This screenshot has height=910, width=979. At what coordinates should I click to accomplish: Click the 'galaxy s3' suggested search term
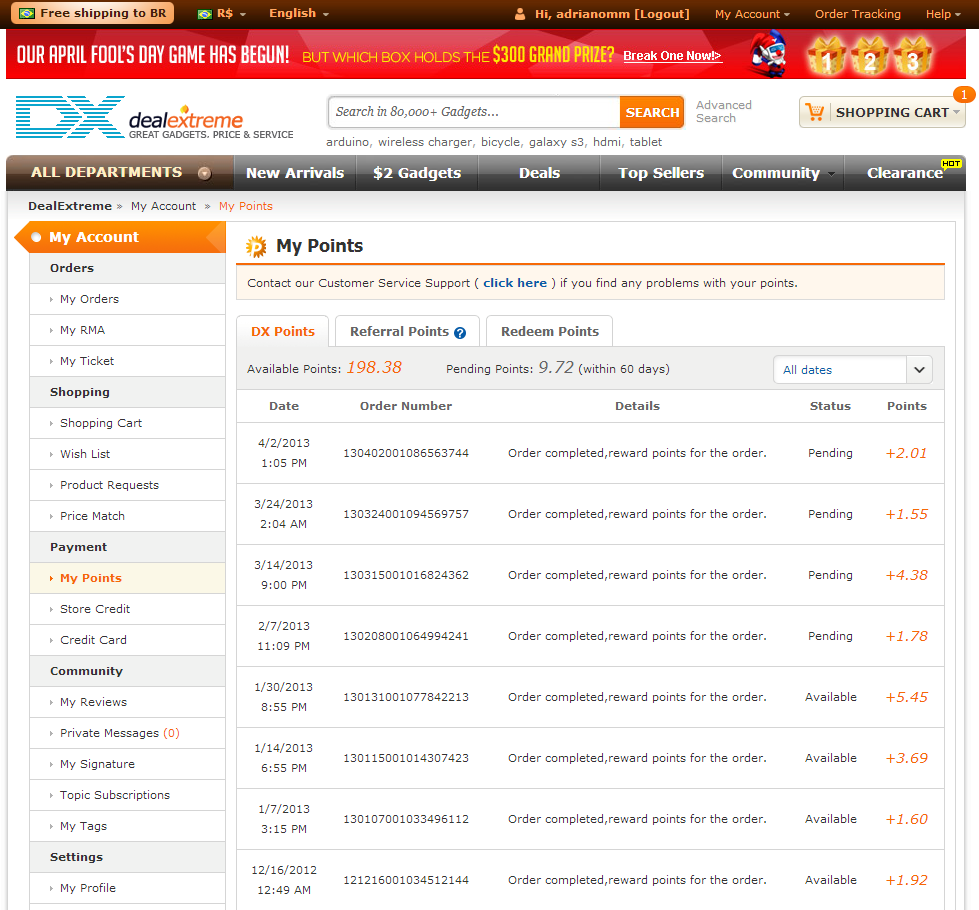pyautogui.click(x=556, y=142)
